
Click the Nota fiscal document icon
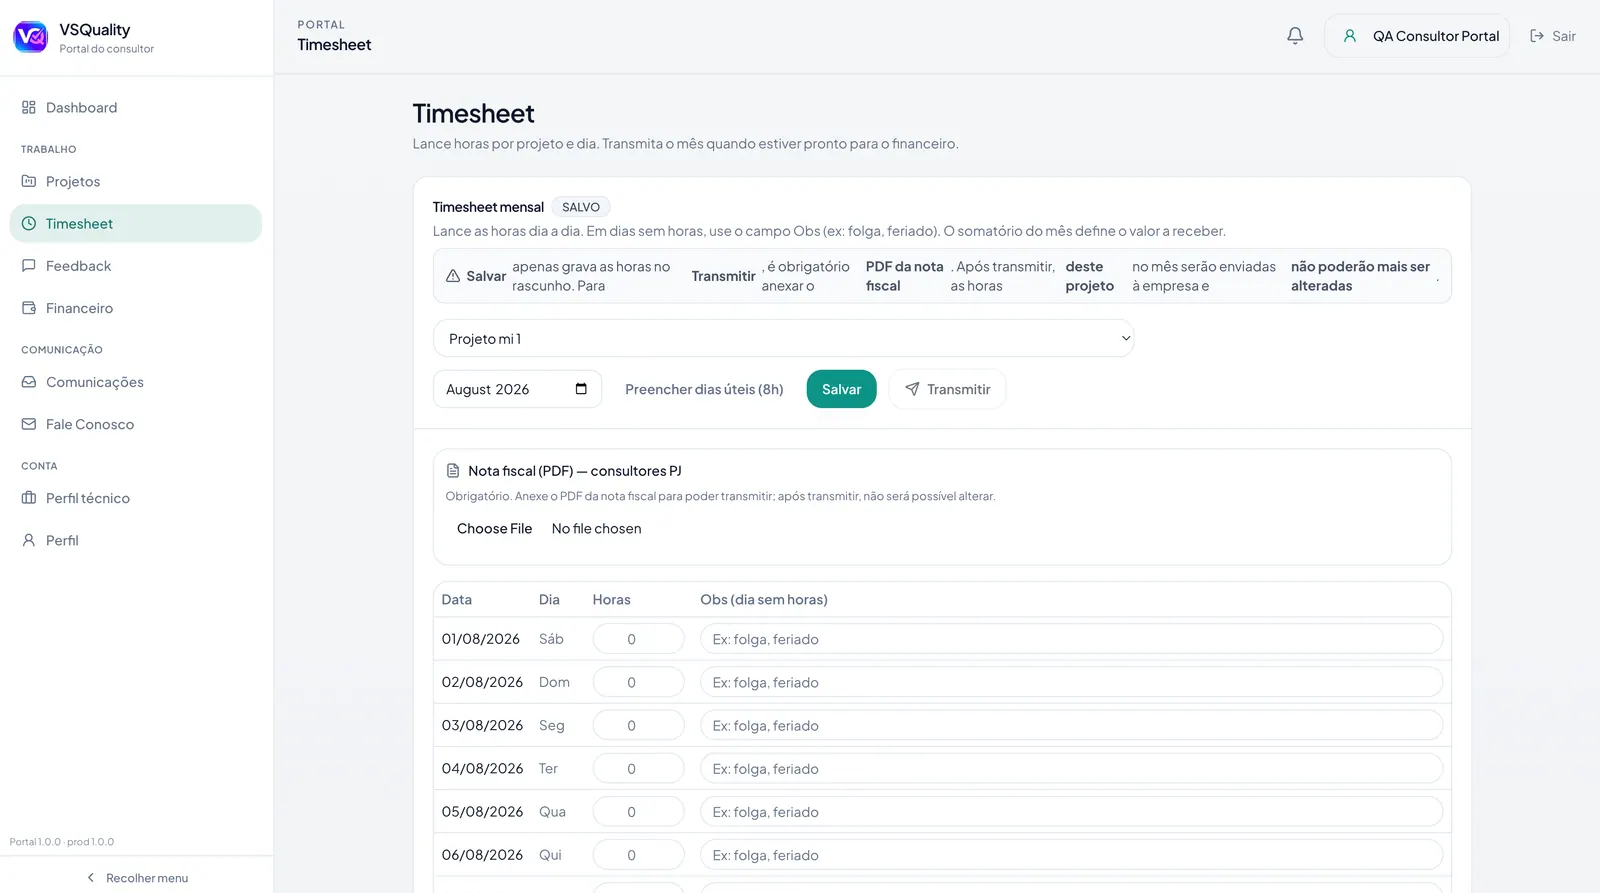click(453, 470)
